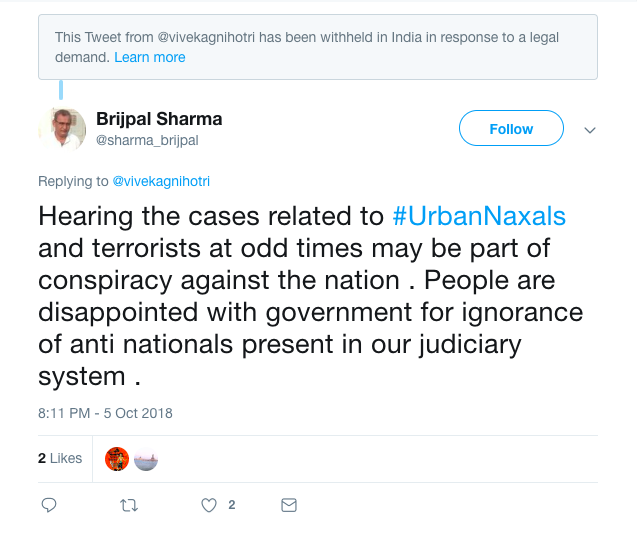
Task: Expand the tweet options chevron next to Follow
Action: coord(590,130)
